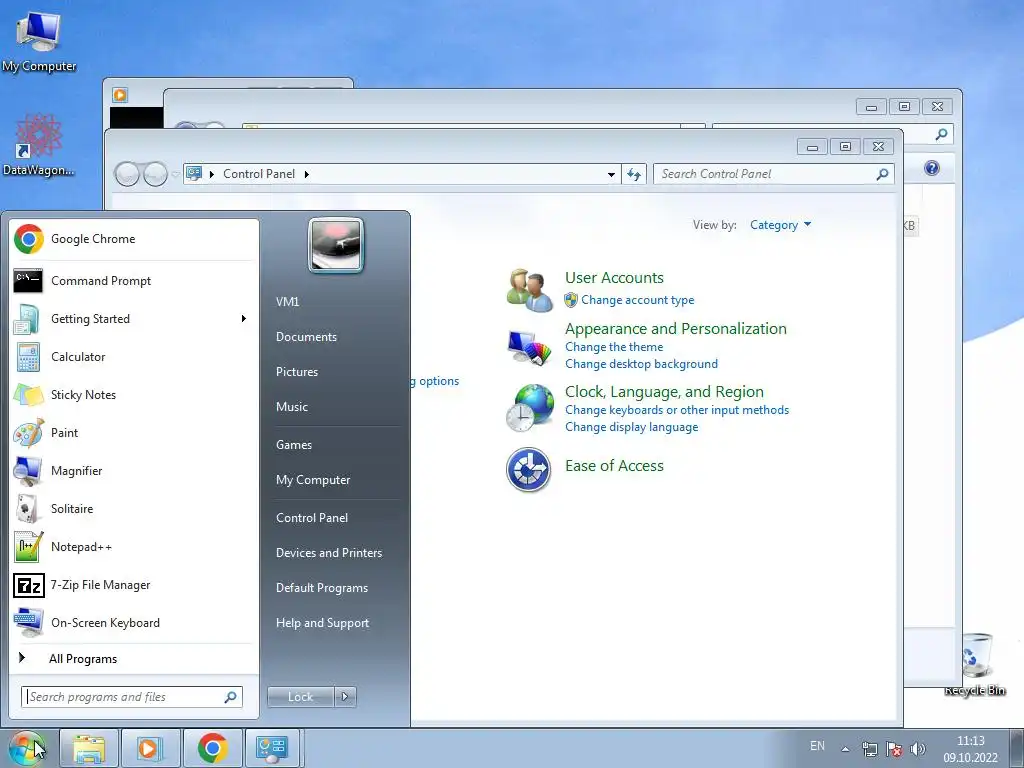Launch Sticky Notes from Start menu

pos(133,394)
